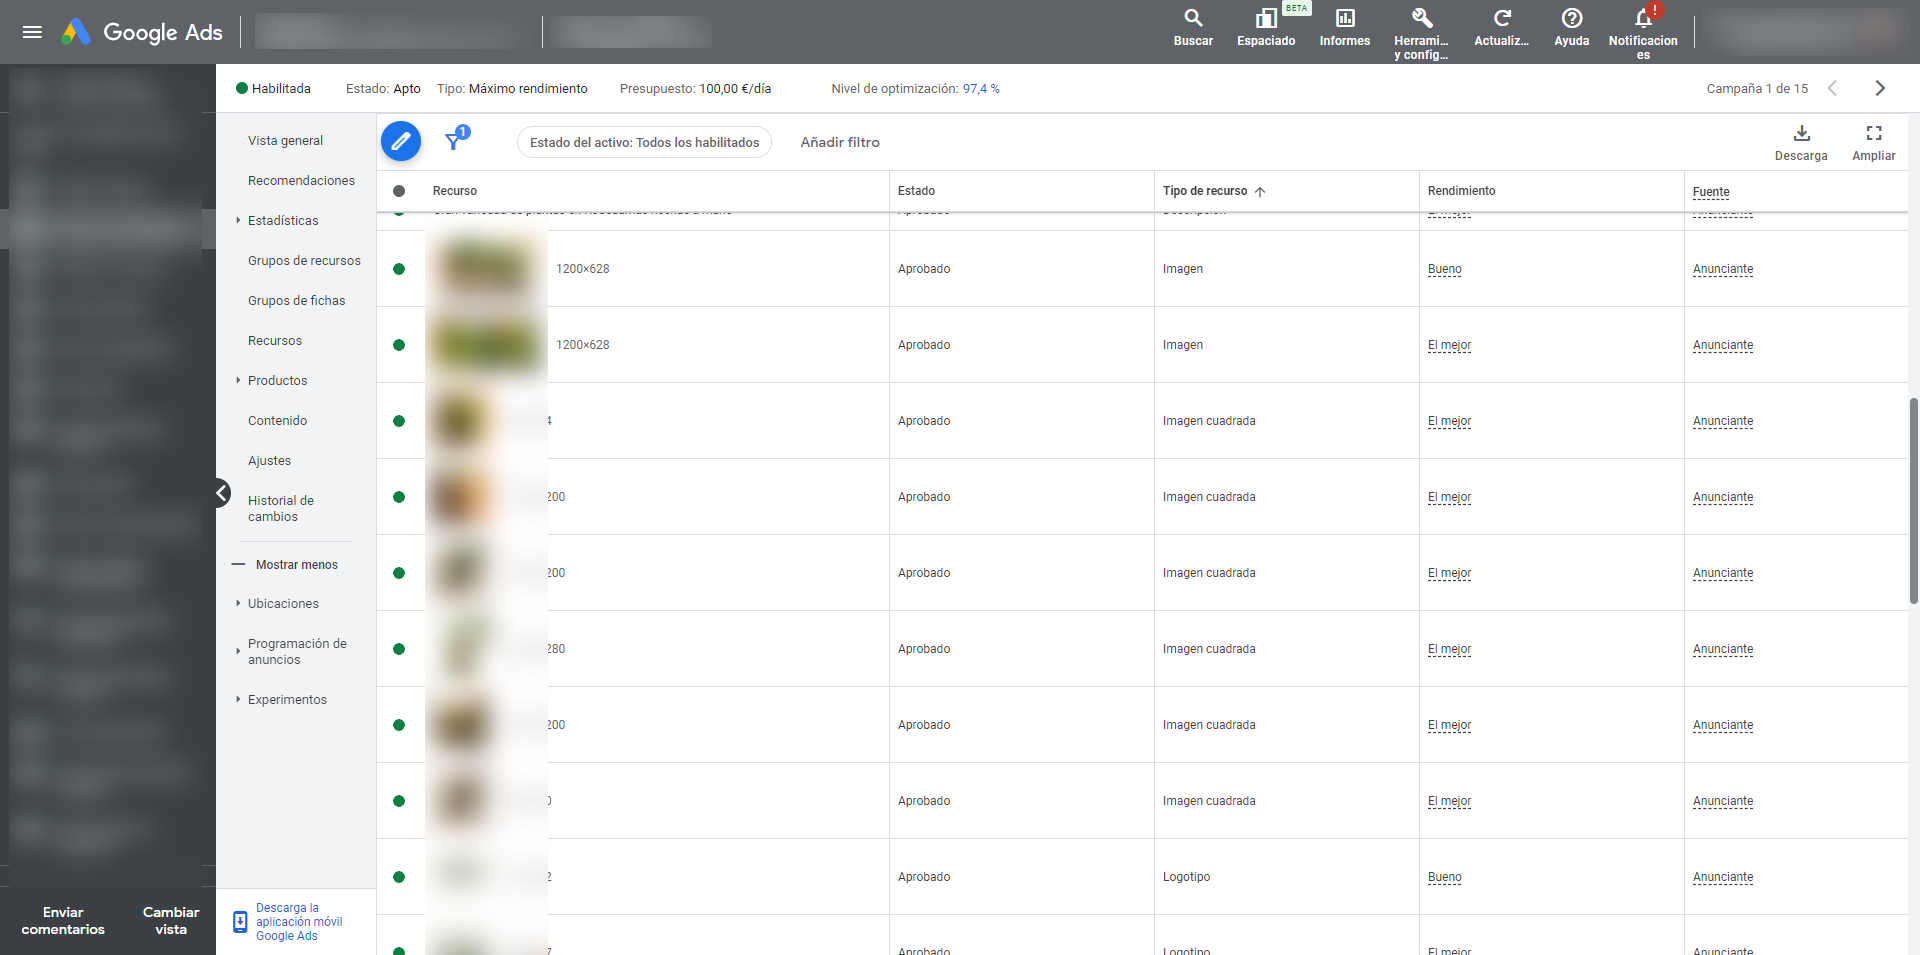Click the Tipo: Máximo rendimiento label
Viewport: 1920px width, 955px height.
coord(512,88)
